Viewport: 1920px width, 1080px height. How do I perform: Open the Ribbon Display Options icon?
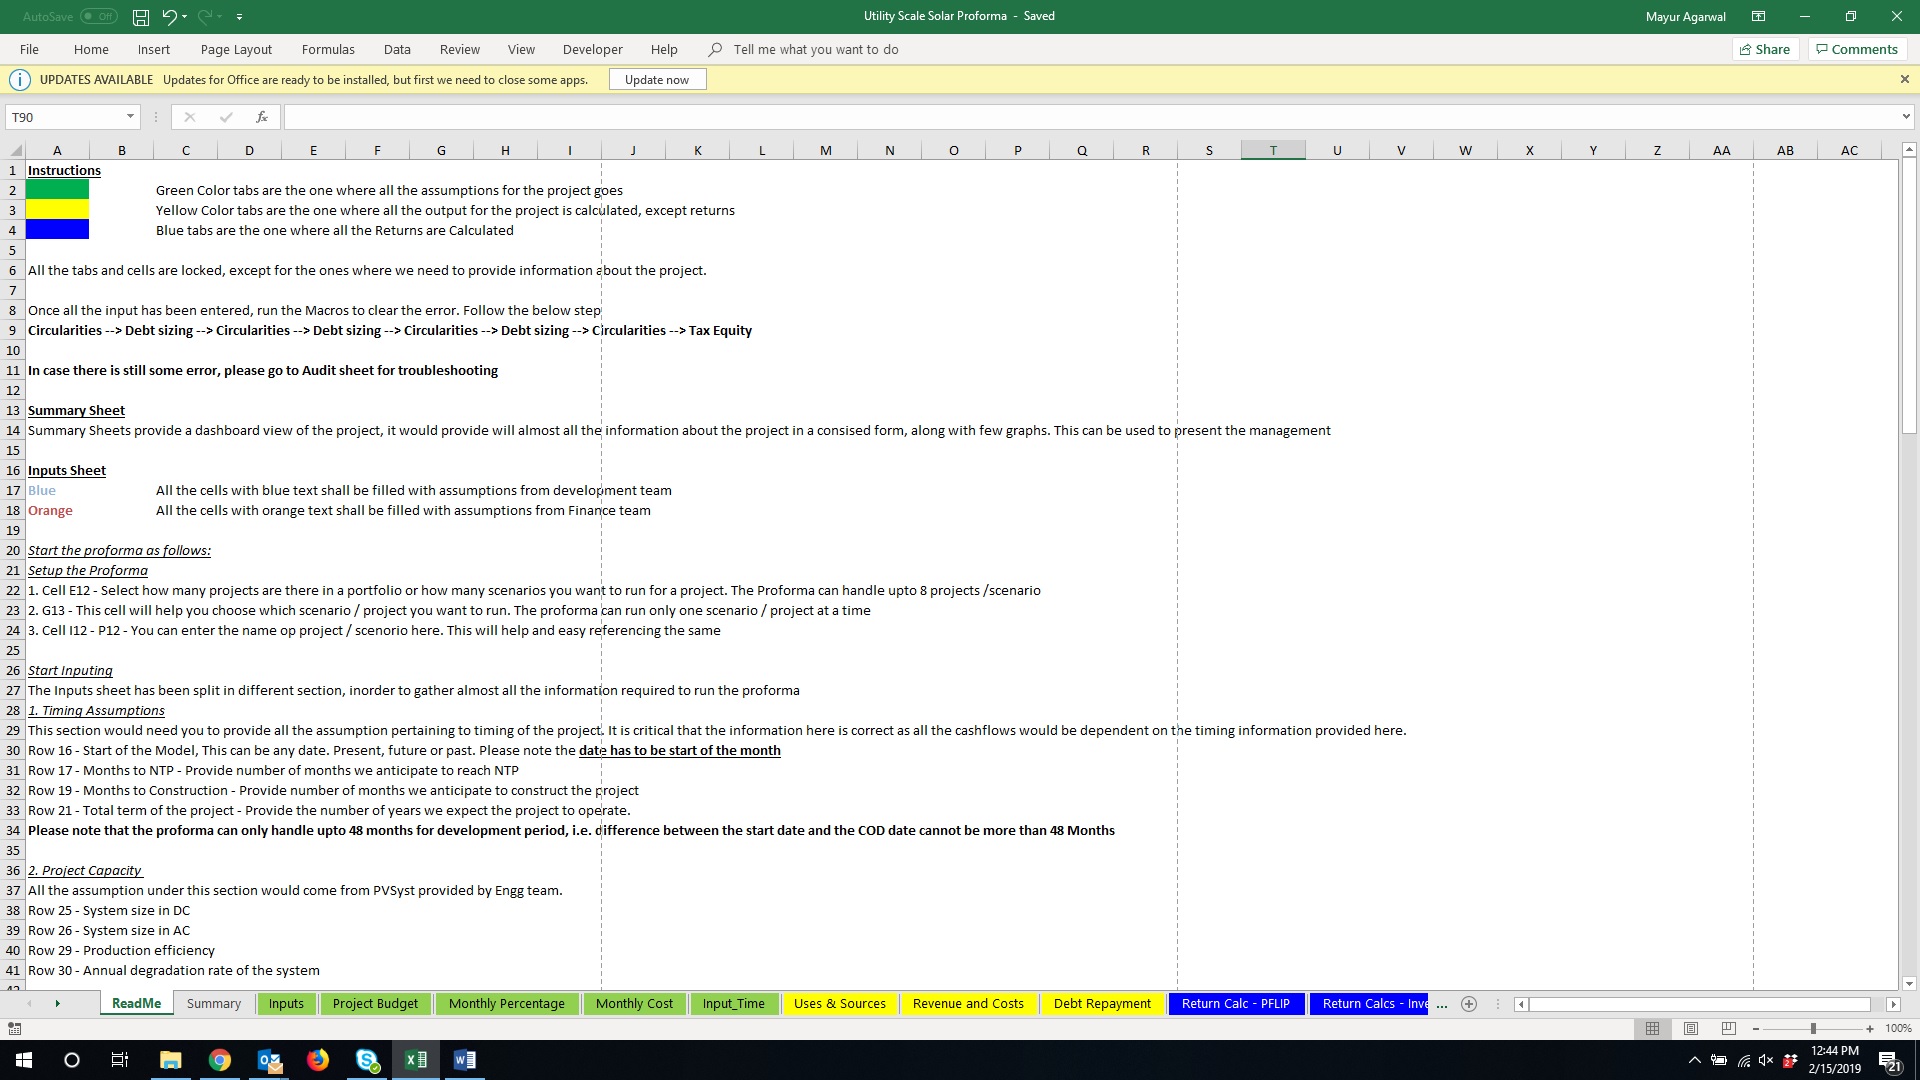1758,17
